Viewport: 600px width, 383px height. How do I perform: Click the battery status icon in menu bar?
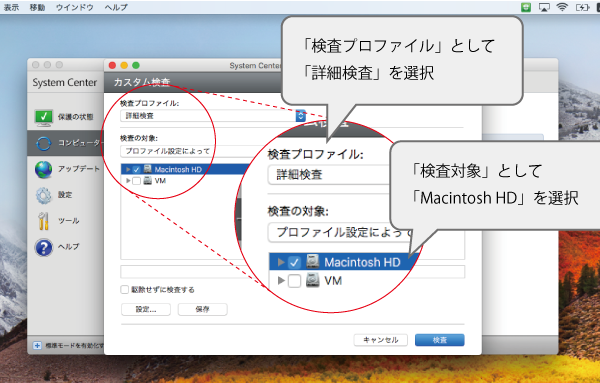[x=582, y=7]
